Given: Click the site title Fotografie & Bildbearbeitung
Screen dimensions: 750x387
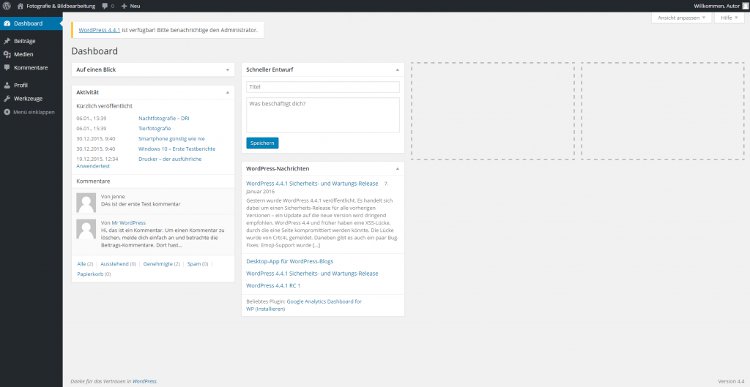Looking at the screenshot, I should [60, 6].
